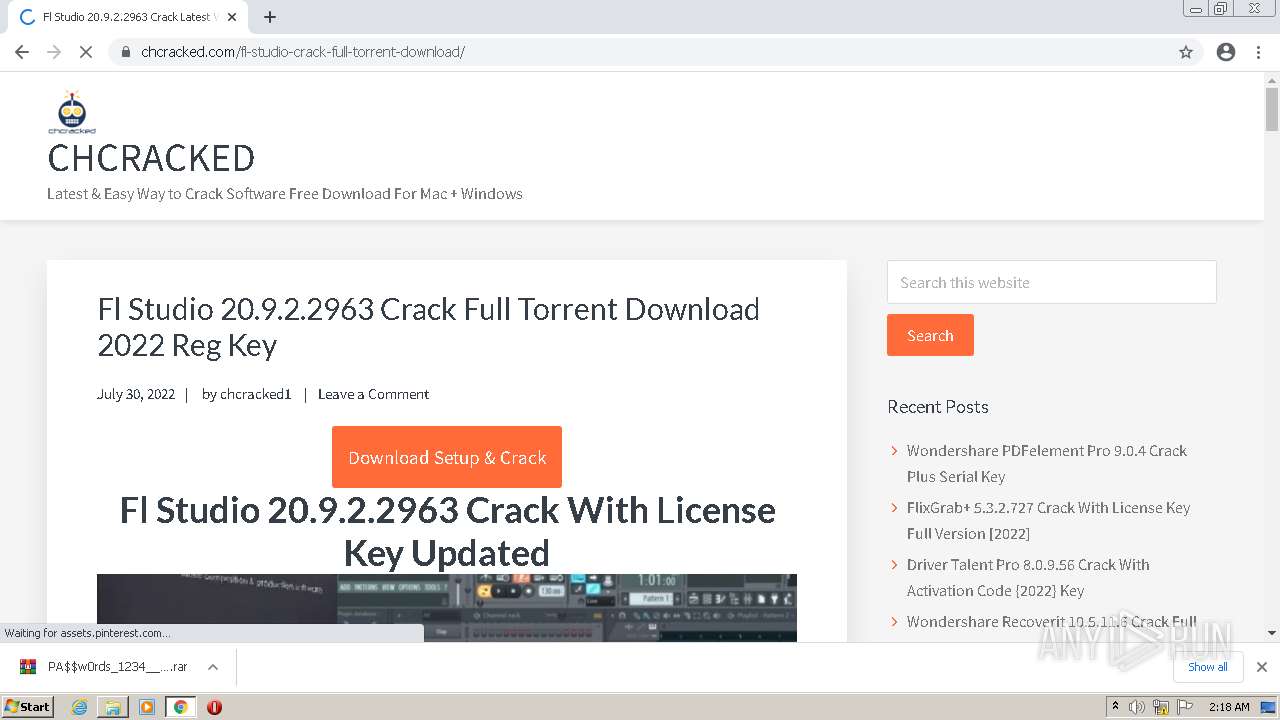Viewport: 1280px width, 720px height.
Task: Click the scrollbar down arrow
Action: 1271,632
